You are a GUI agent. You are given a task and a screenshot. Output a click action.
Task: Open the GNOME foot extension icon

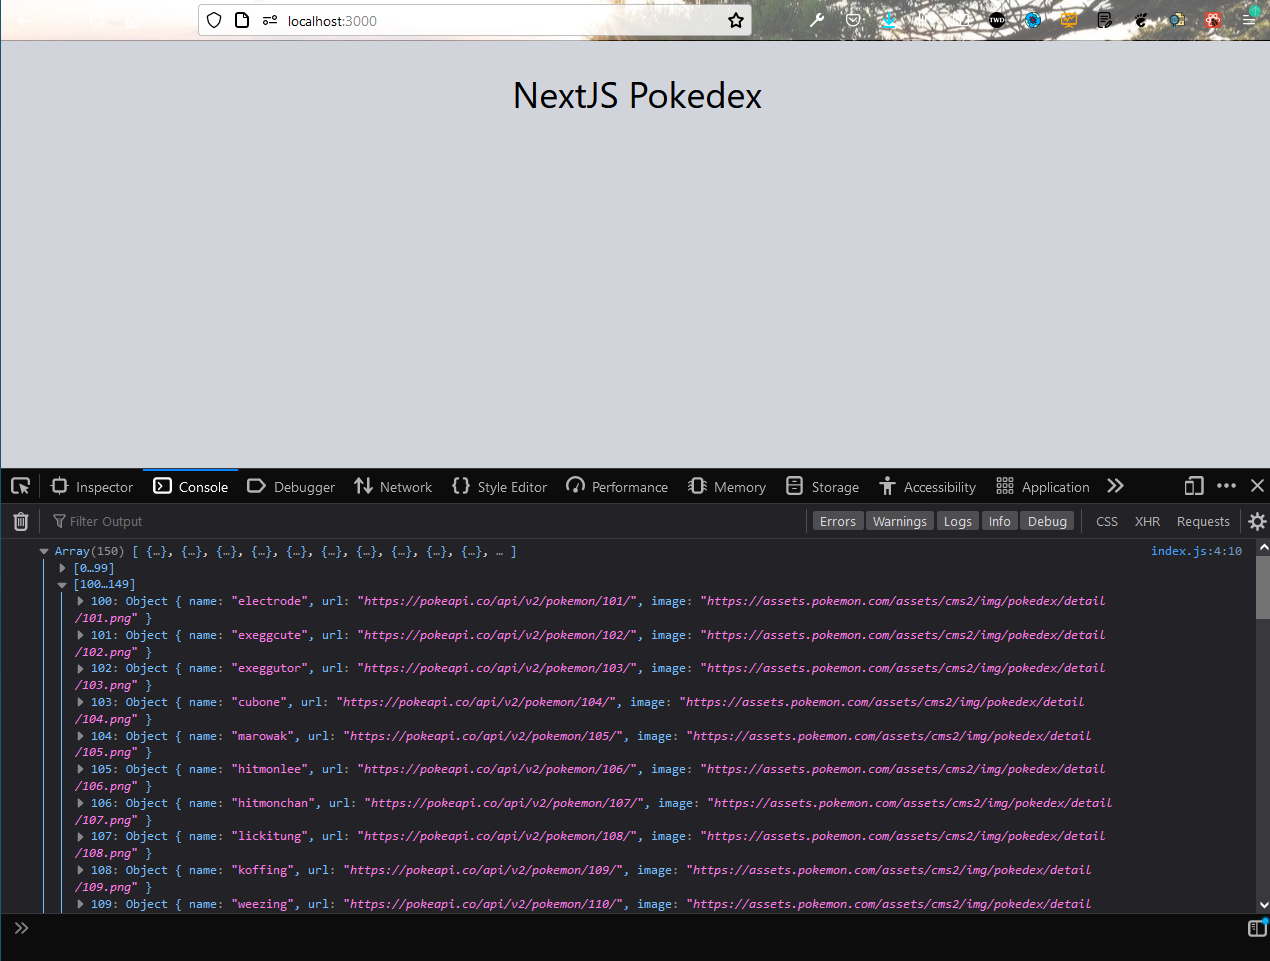1141,20
